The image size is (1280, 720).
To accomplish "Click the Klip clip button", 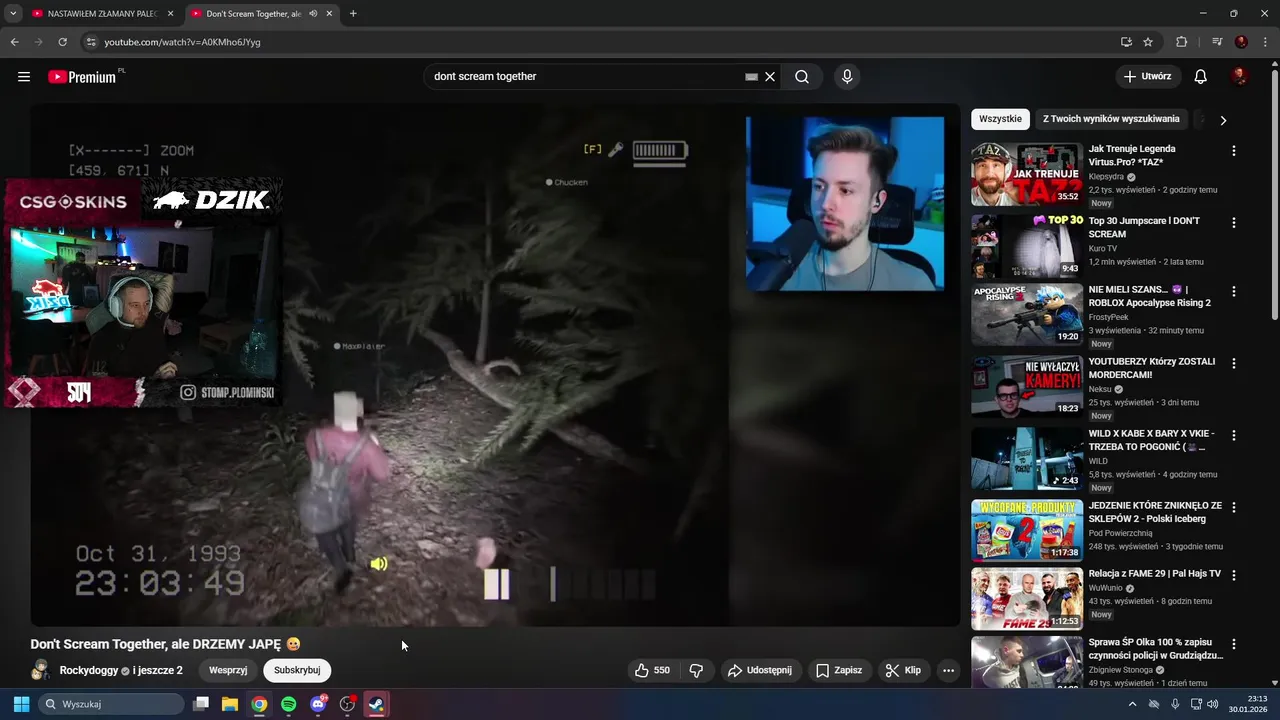I will coord(902,670).
